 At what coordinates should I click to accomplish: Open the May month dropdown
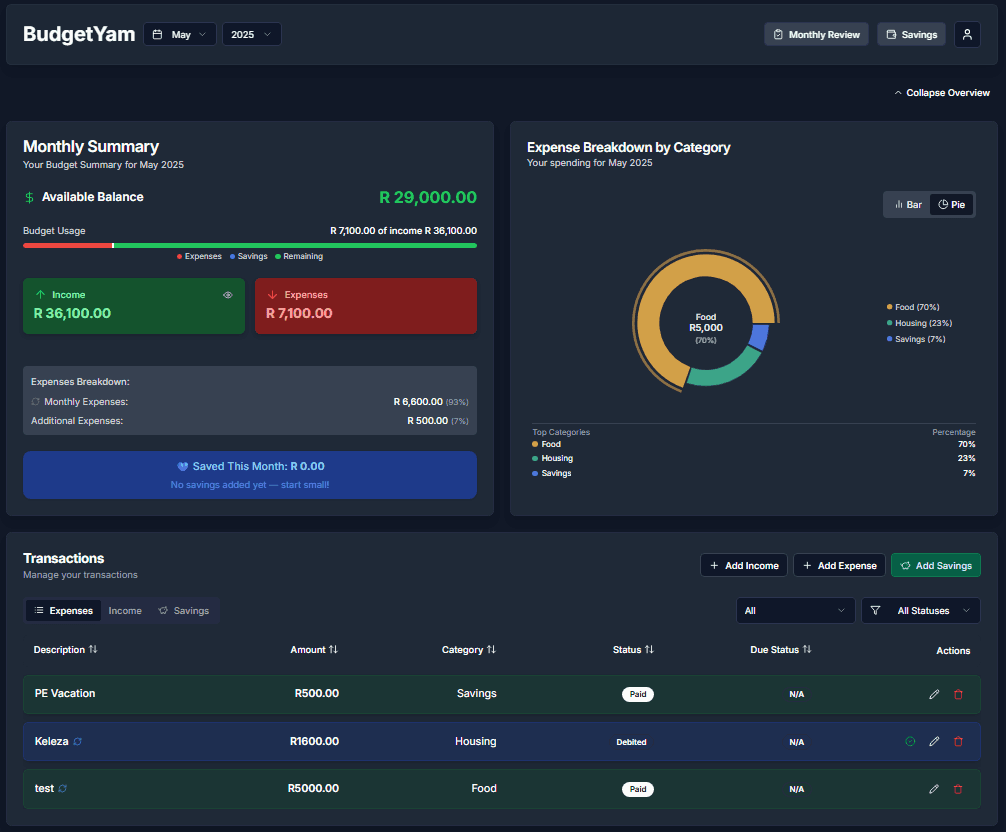pyautogui.click(x=180, y=33)
